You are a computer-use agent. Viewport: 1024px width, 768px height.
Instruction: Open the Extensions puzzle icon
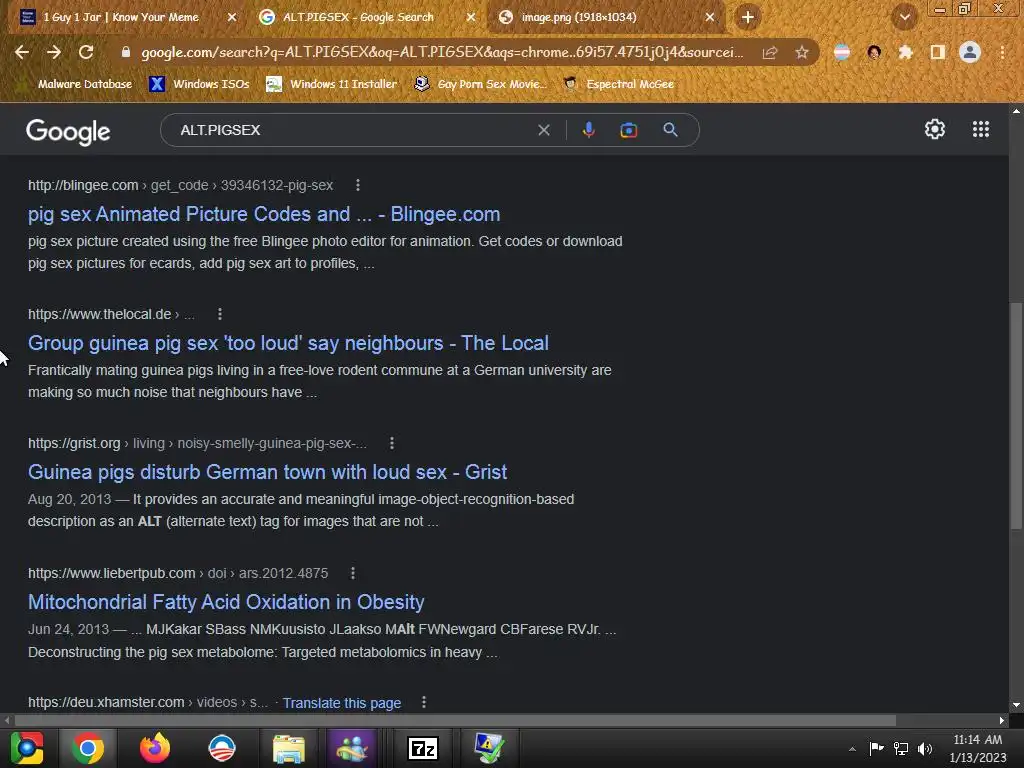pyautogui.click(x=905, y=52)
